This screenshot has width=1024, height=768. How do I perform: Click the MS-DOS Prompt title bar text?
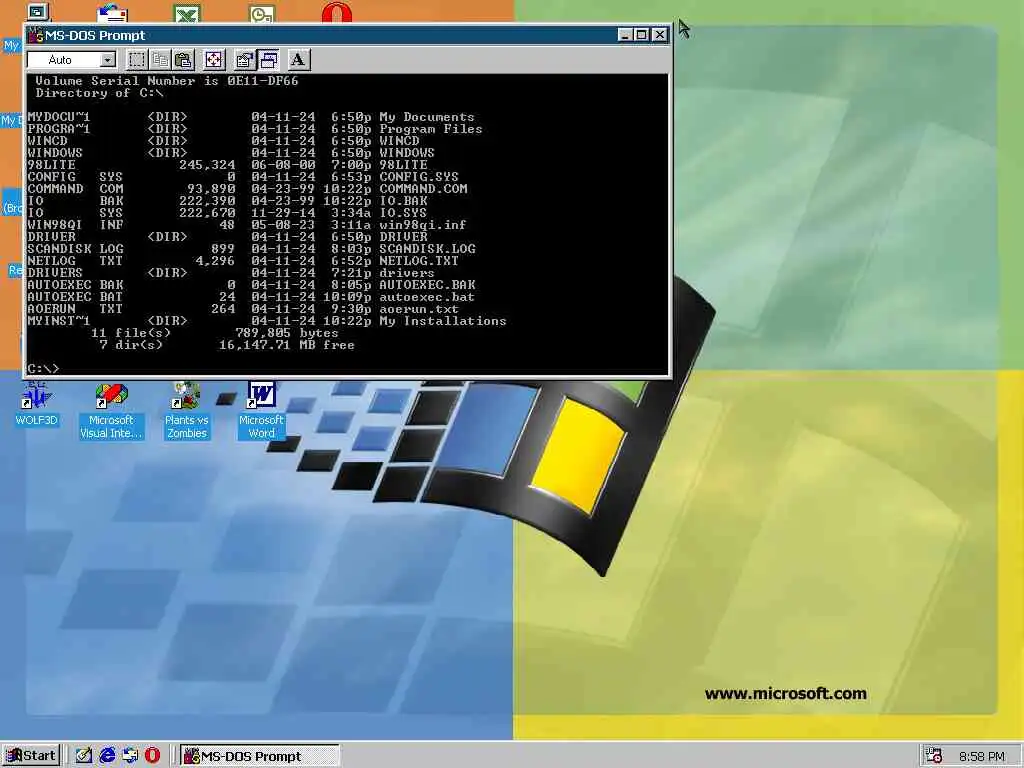[95, 35]
